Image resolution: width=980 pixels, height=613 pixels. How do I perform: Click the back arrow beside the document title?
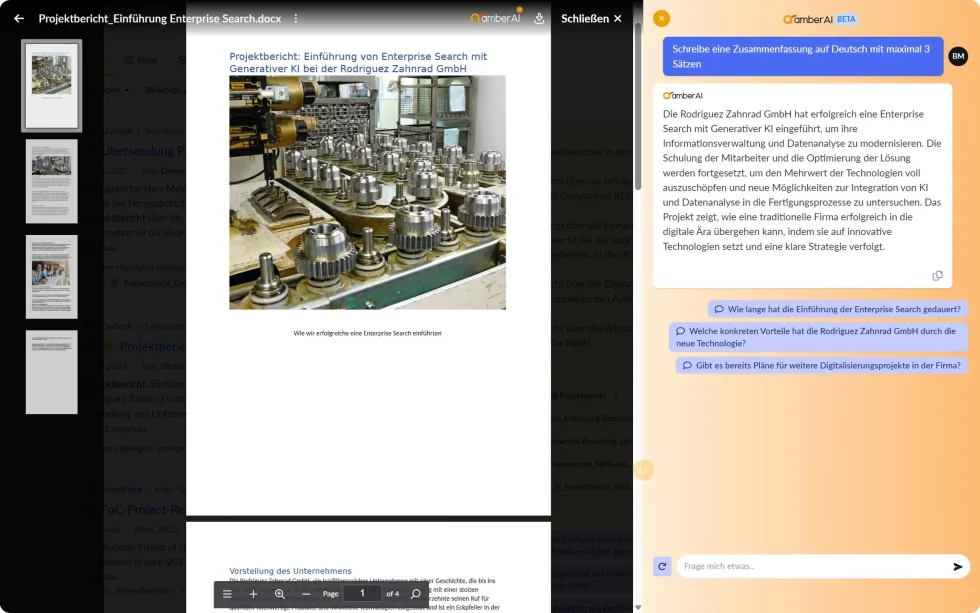(x=19, y=18)
